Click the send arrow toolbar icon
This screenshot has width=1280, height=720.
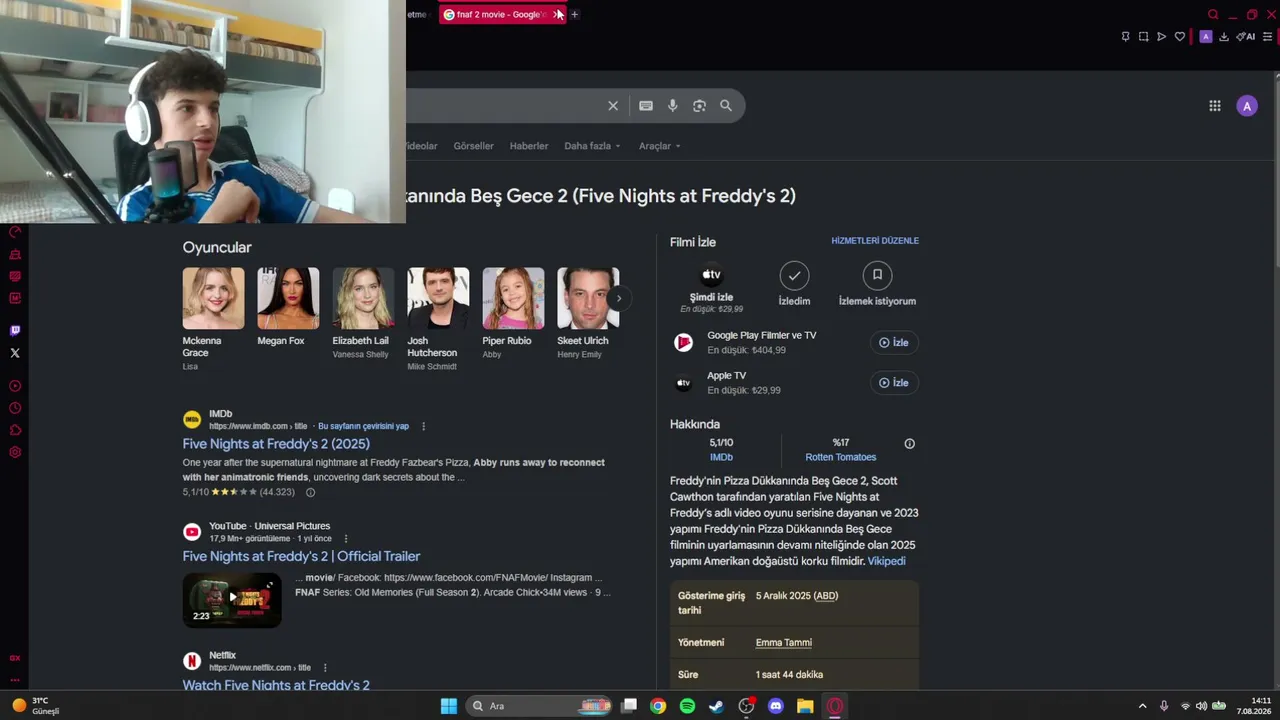(1161, 37)
